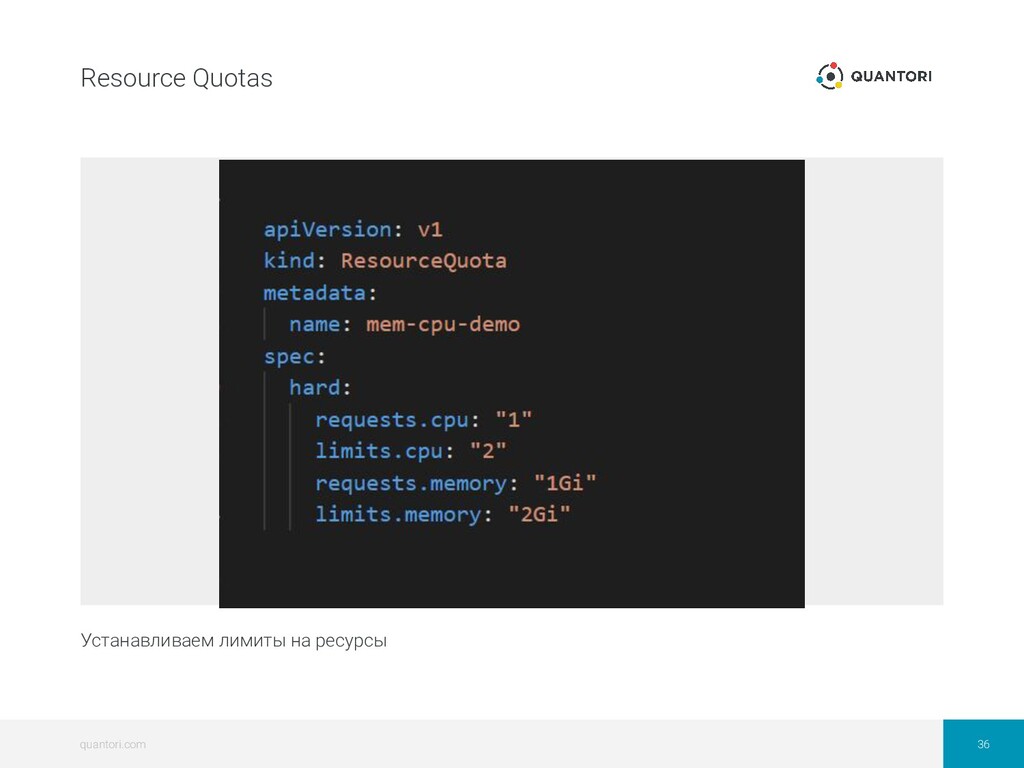Click the 'limits.cpu' key
This screenshot has width=1024, height=768.
pos(379,451)
